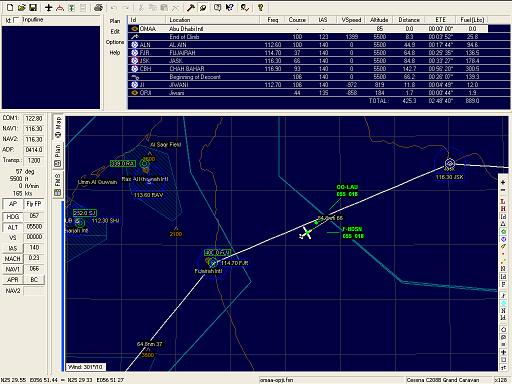Click the New flight plan icon
This screenshot has height=384, width=512.
[x=10, y=7]
